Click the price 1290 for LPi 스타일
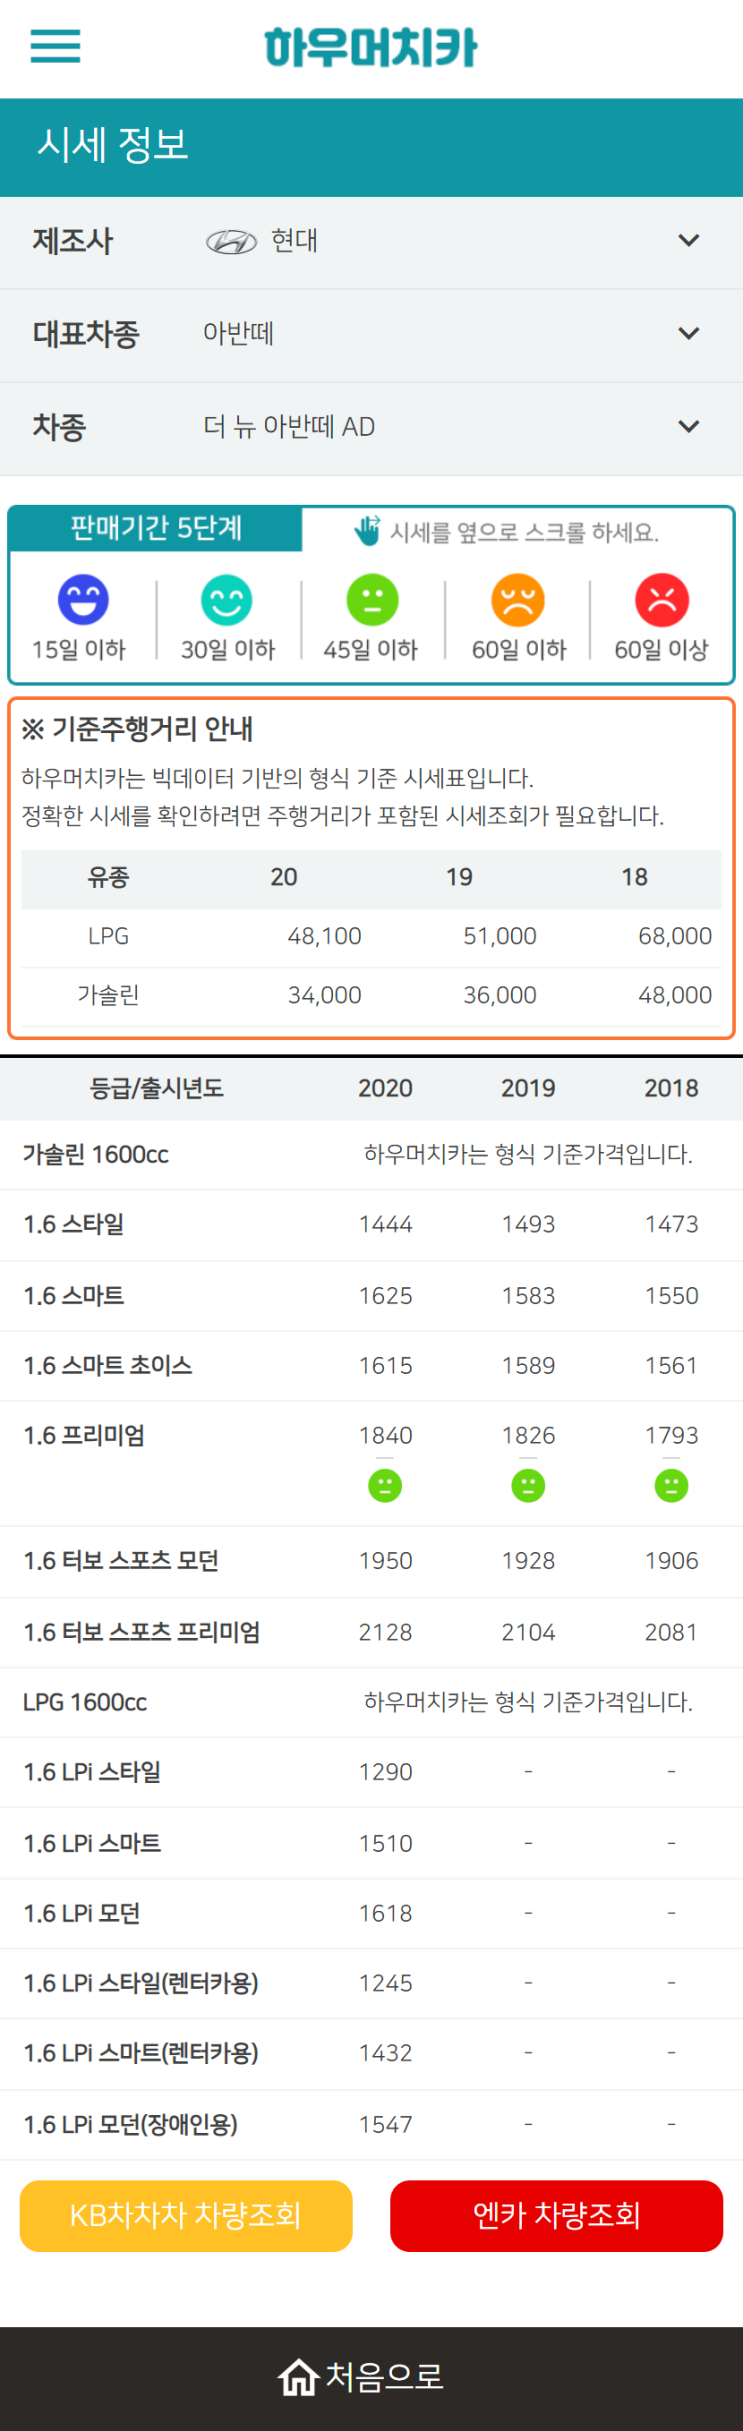743x2431 pixels. [385, 1772]
